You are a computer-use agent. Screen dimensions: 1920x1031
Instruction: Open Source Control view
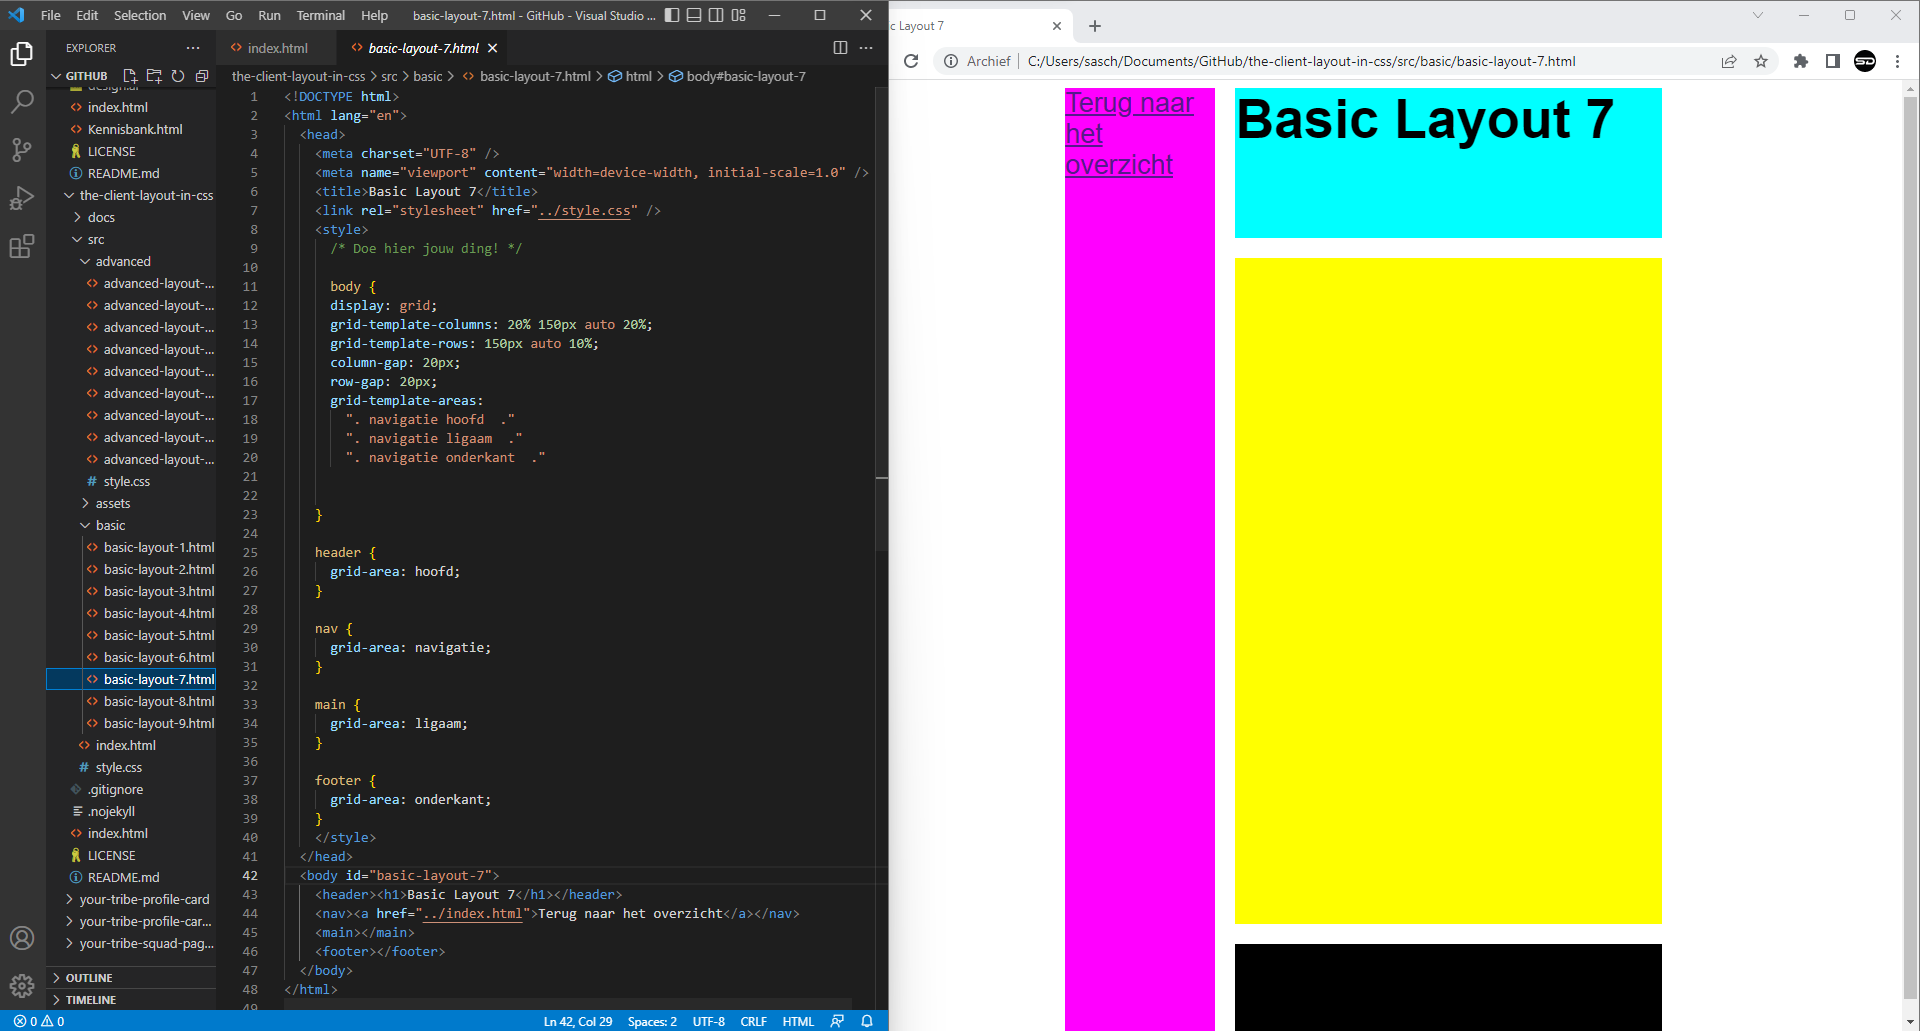[22, 150]
